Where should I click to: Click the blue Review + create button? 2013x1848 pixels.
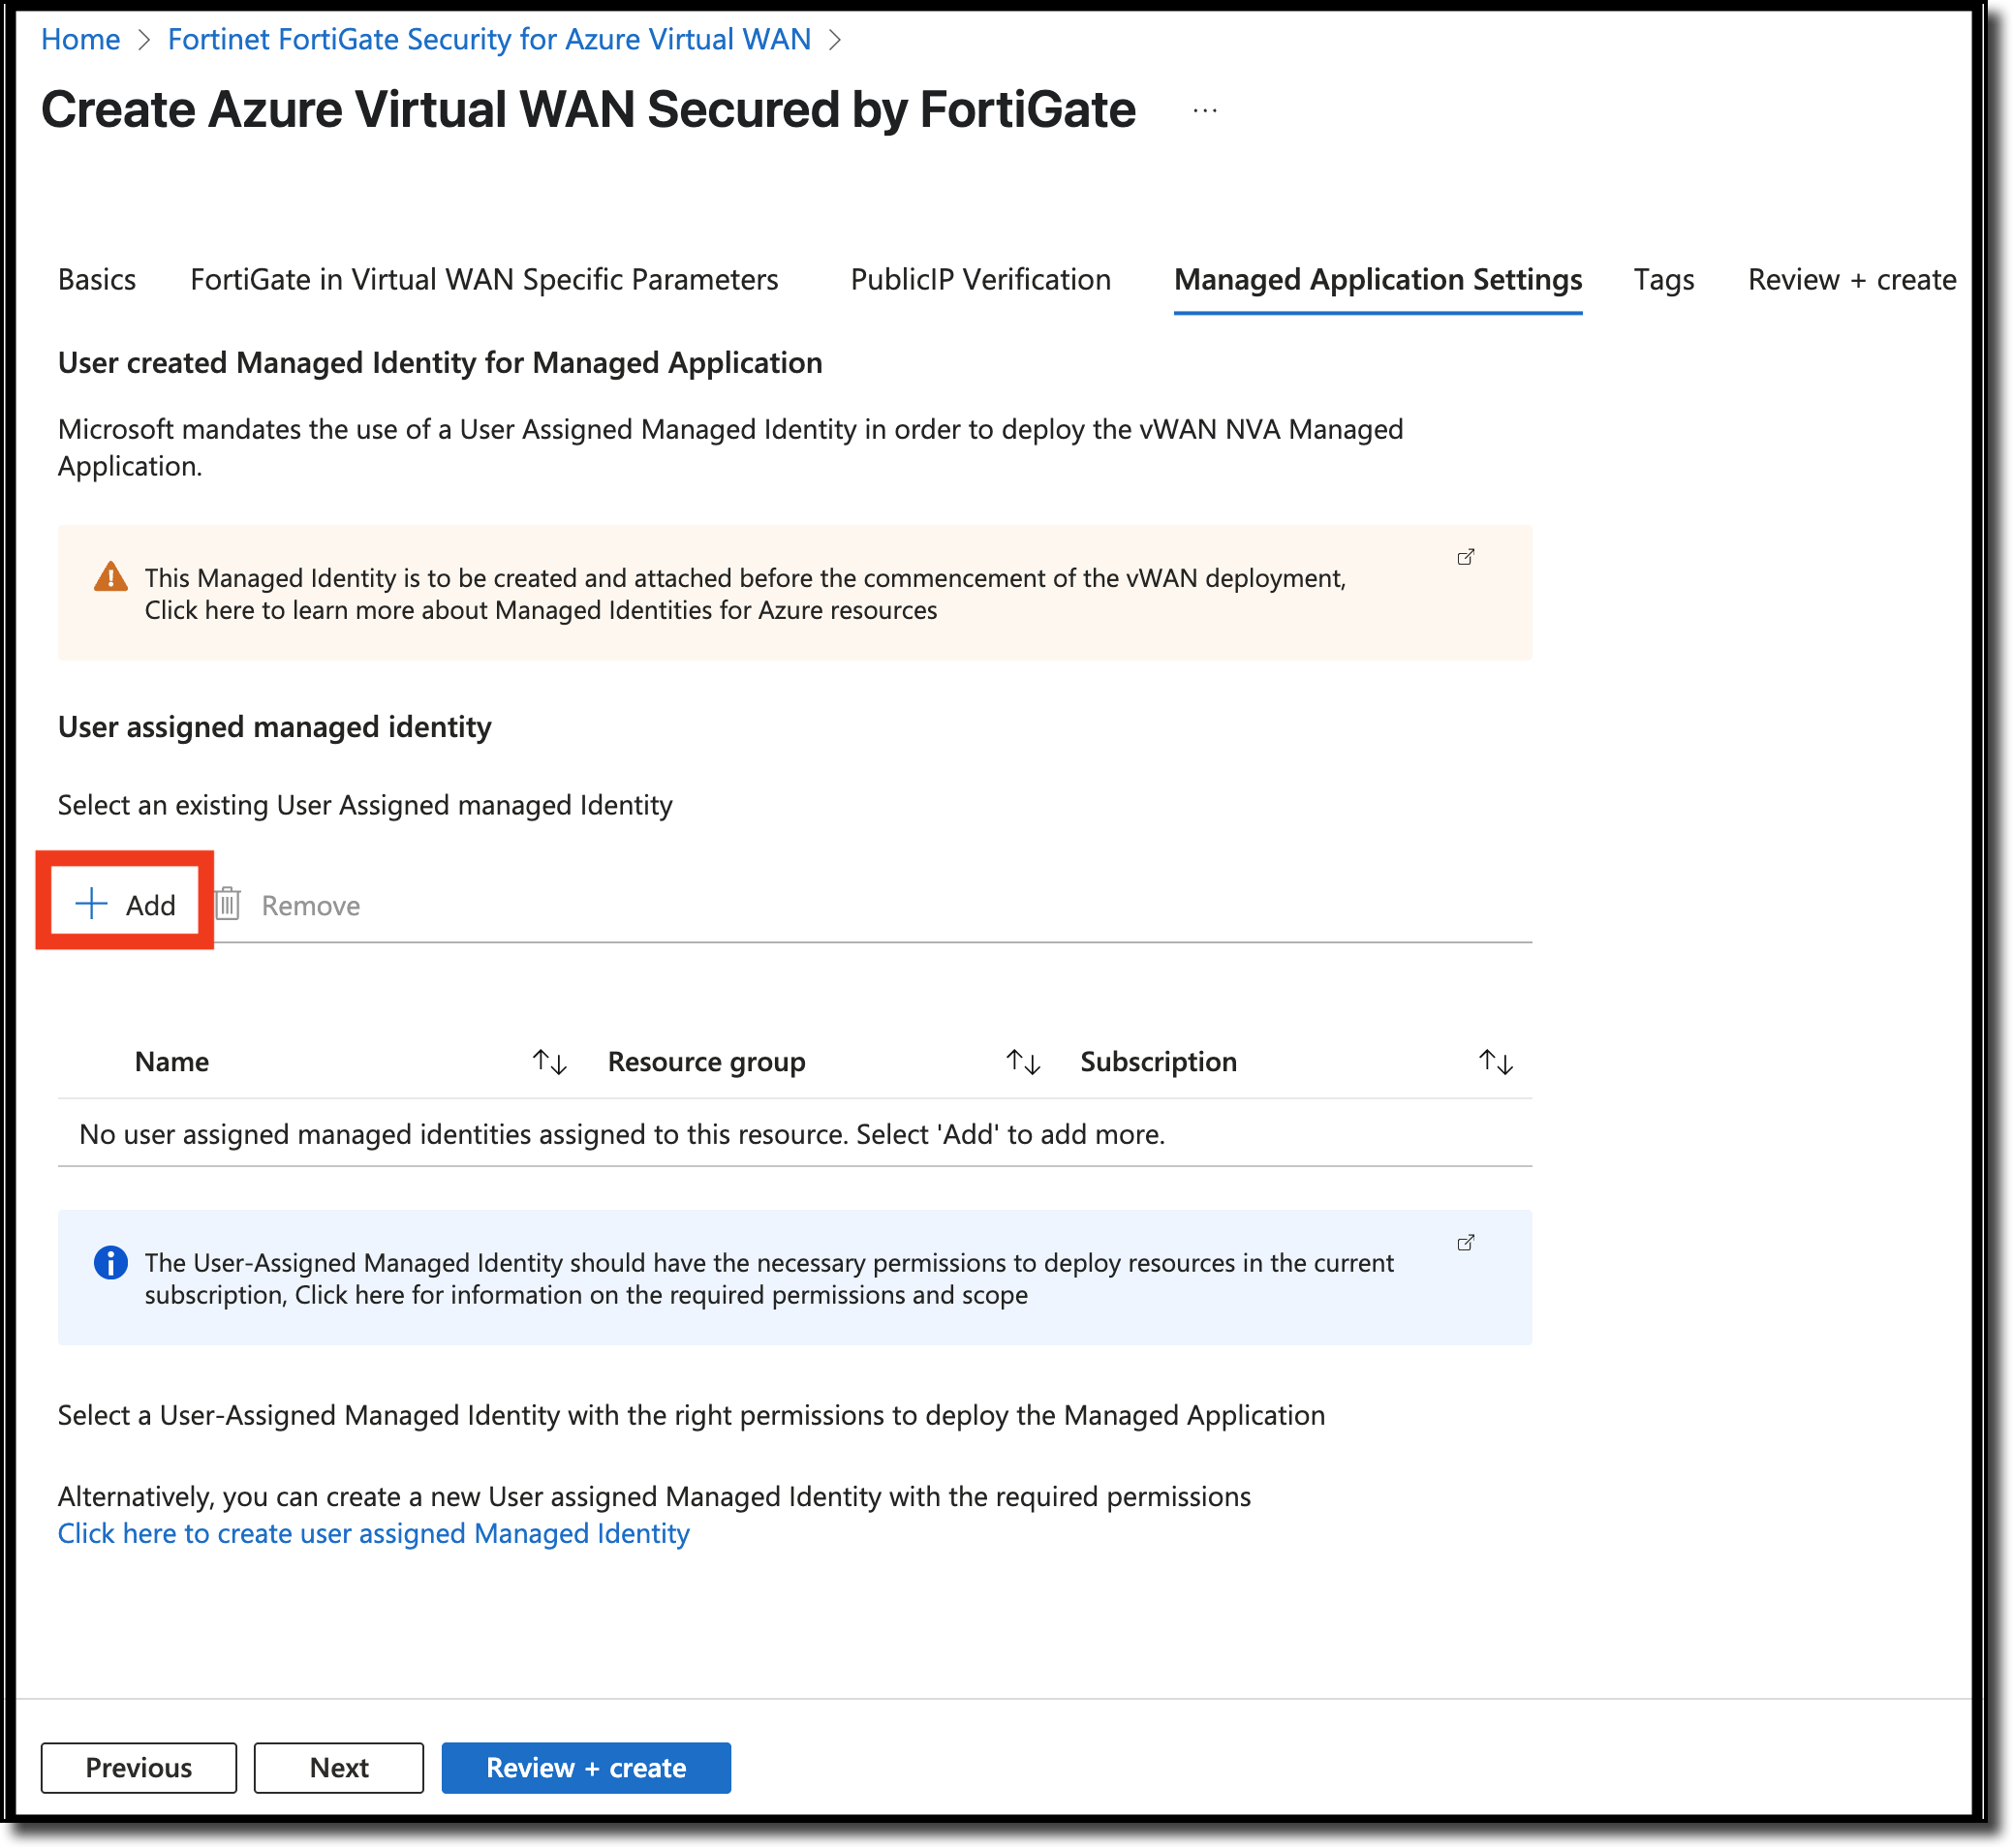pyautogui.click(x=586, y=1768)
